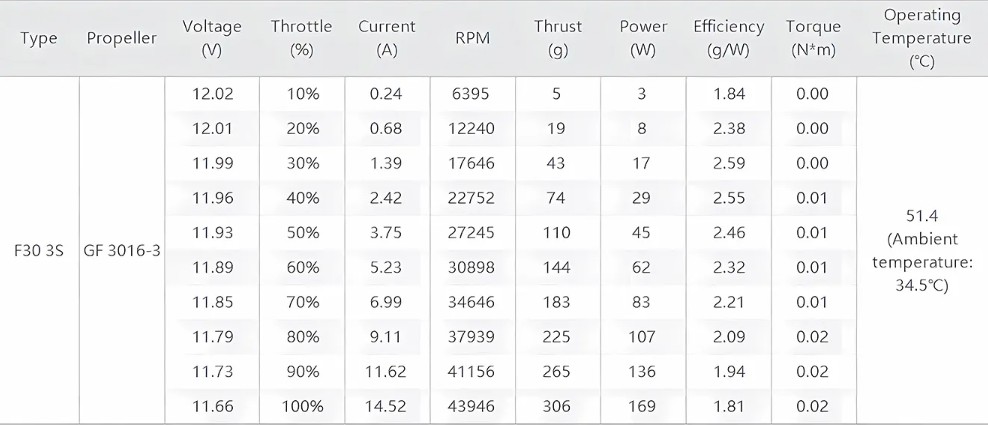The image size is (988, 425).
Task: Click the 14.52 current value
Action: (386, 406)
